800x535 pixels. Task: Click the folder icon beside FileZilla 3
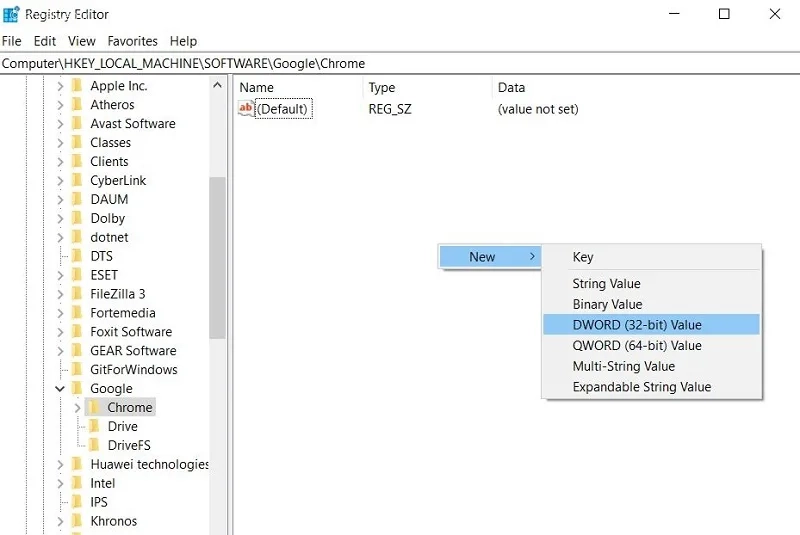pyautogui.click(x=77, y=294)
